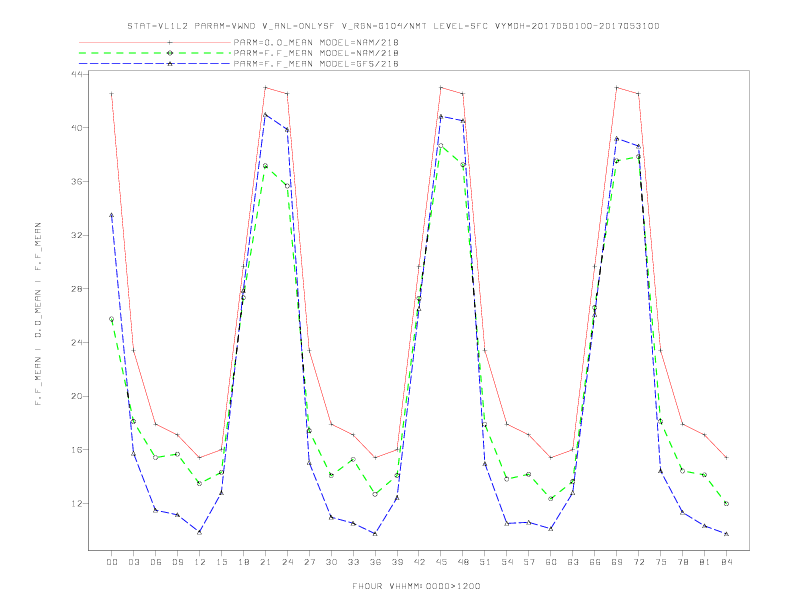Click x-axis forecast hour label 15

(x=221, y=562)
